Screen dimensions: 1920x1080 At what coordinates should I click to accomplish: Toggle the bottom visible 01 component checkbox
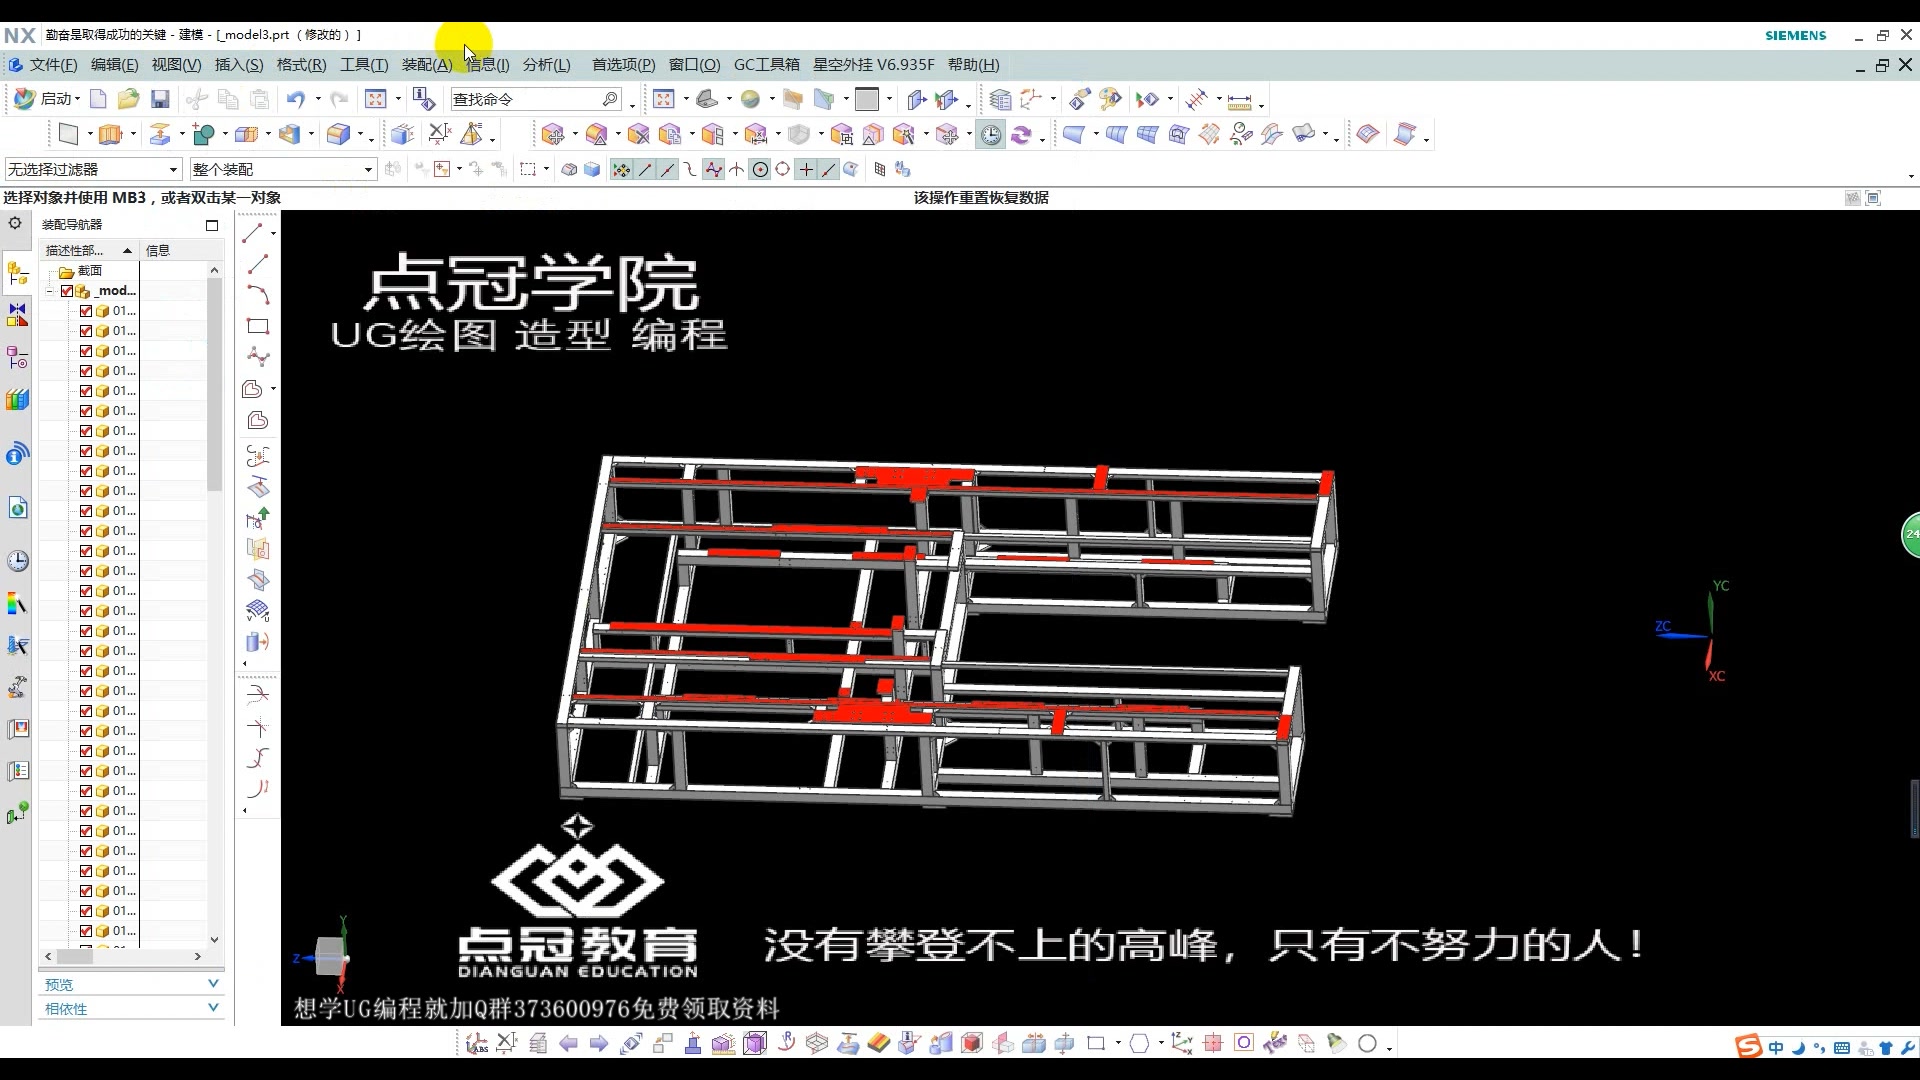[x=84, y=930]
